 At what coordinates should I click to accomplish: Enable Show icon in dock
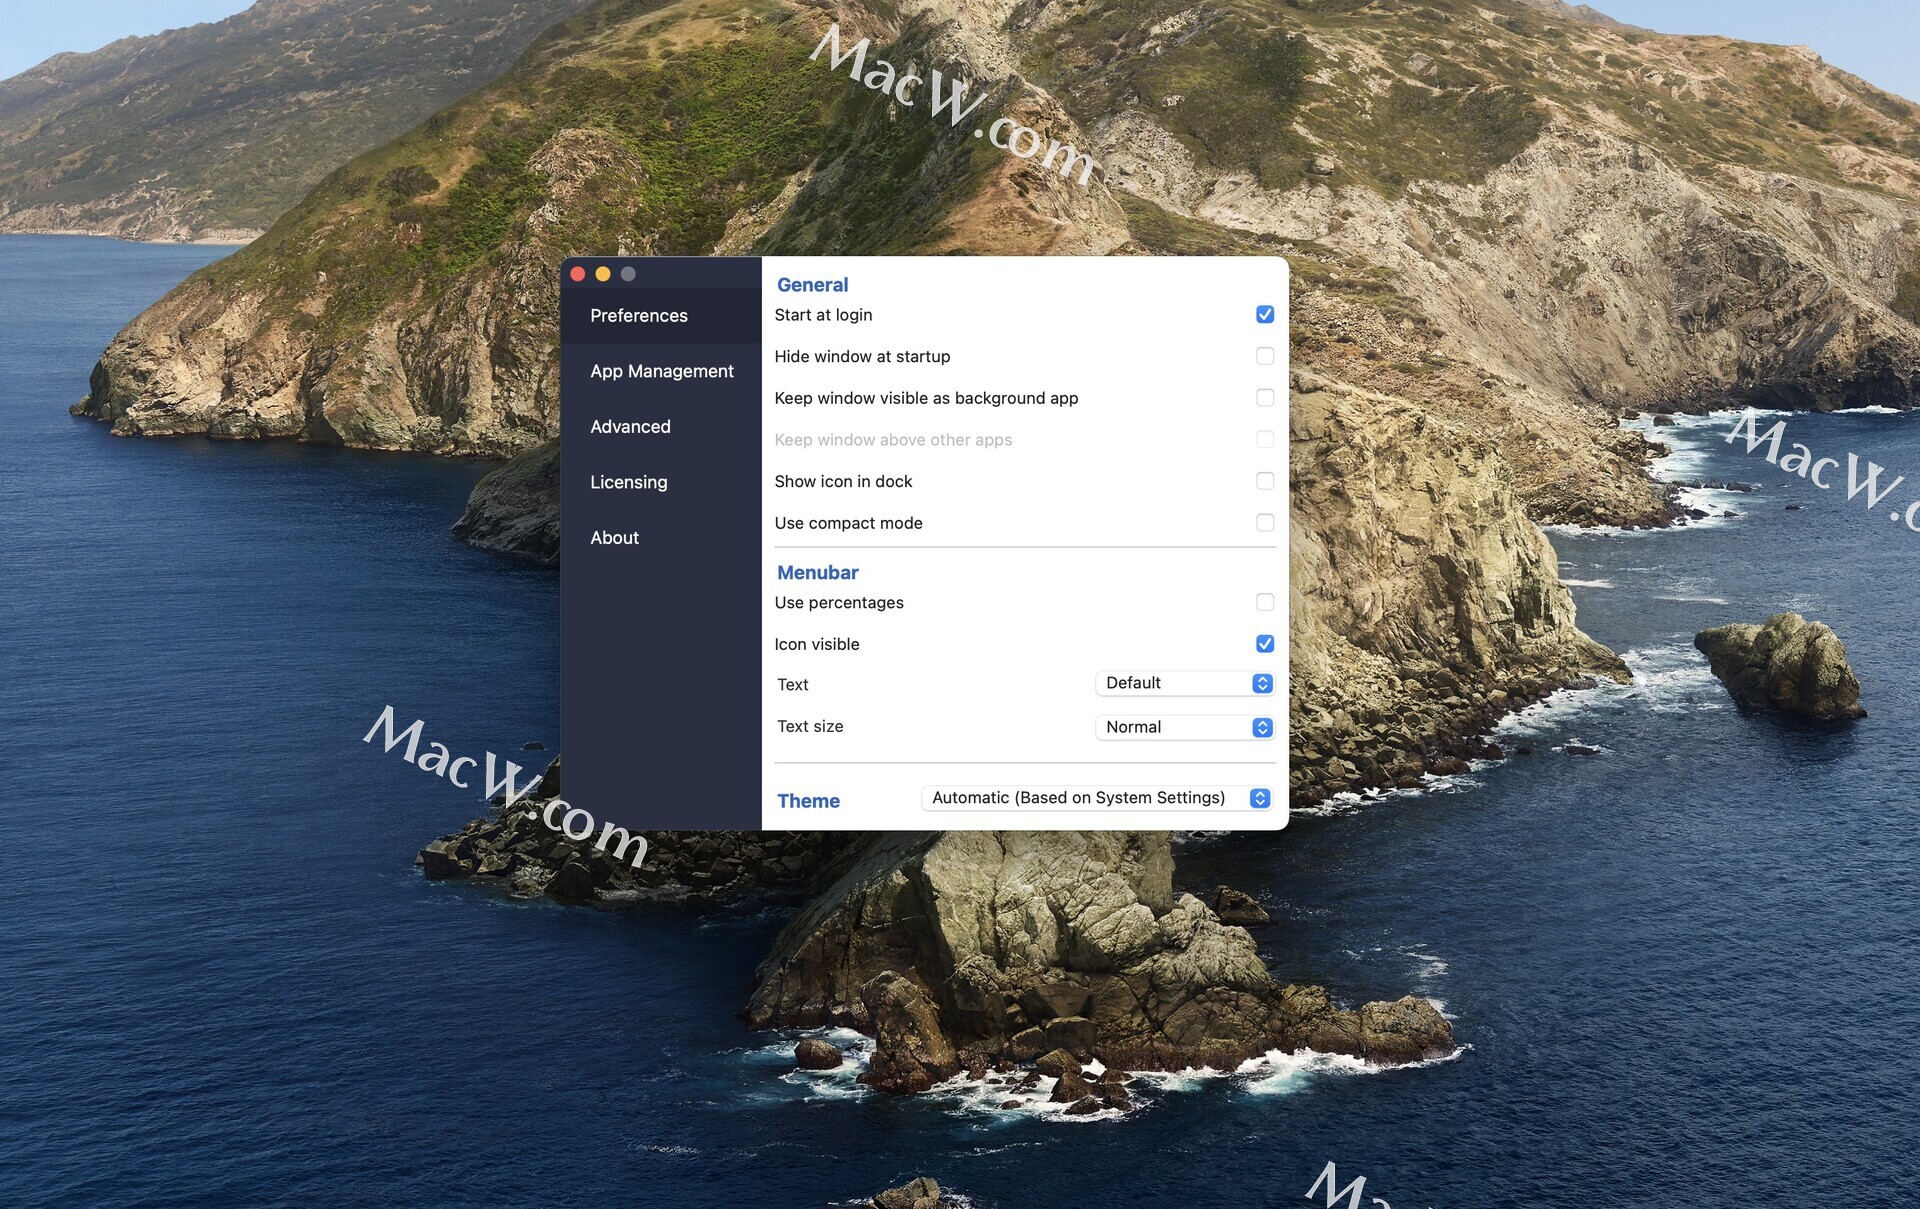[1264, 481]
